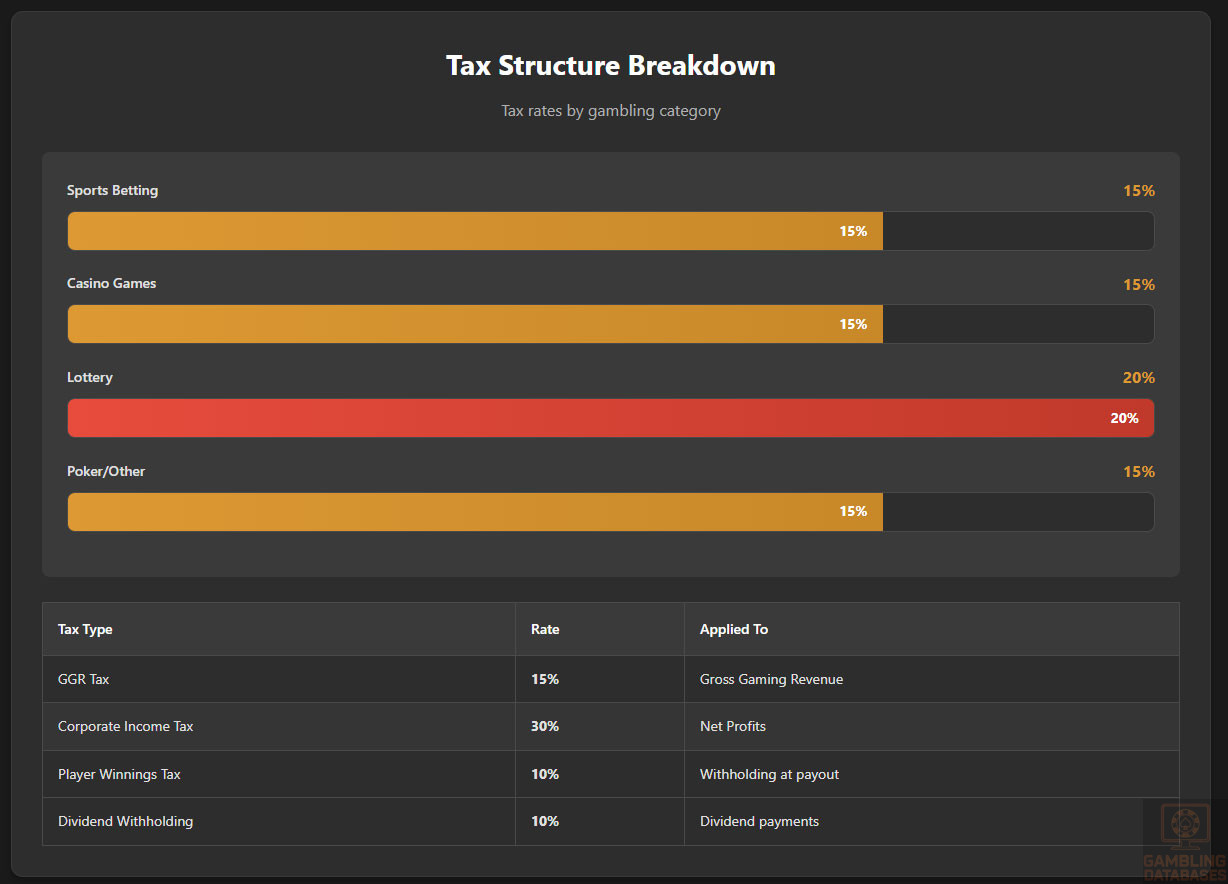Click the Rate column header

point(545,629)
